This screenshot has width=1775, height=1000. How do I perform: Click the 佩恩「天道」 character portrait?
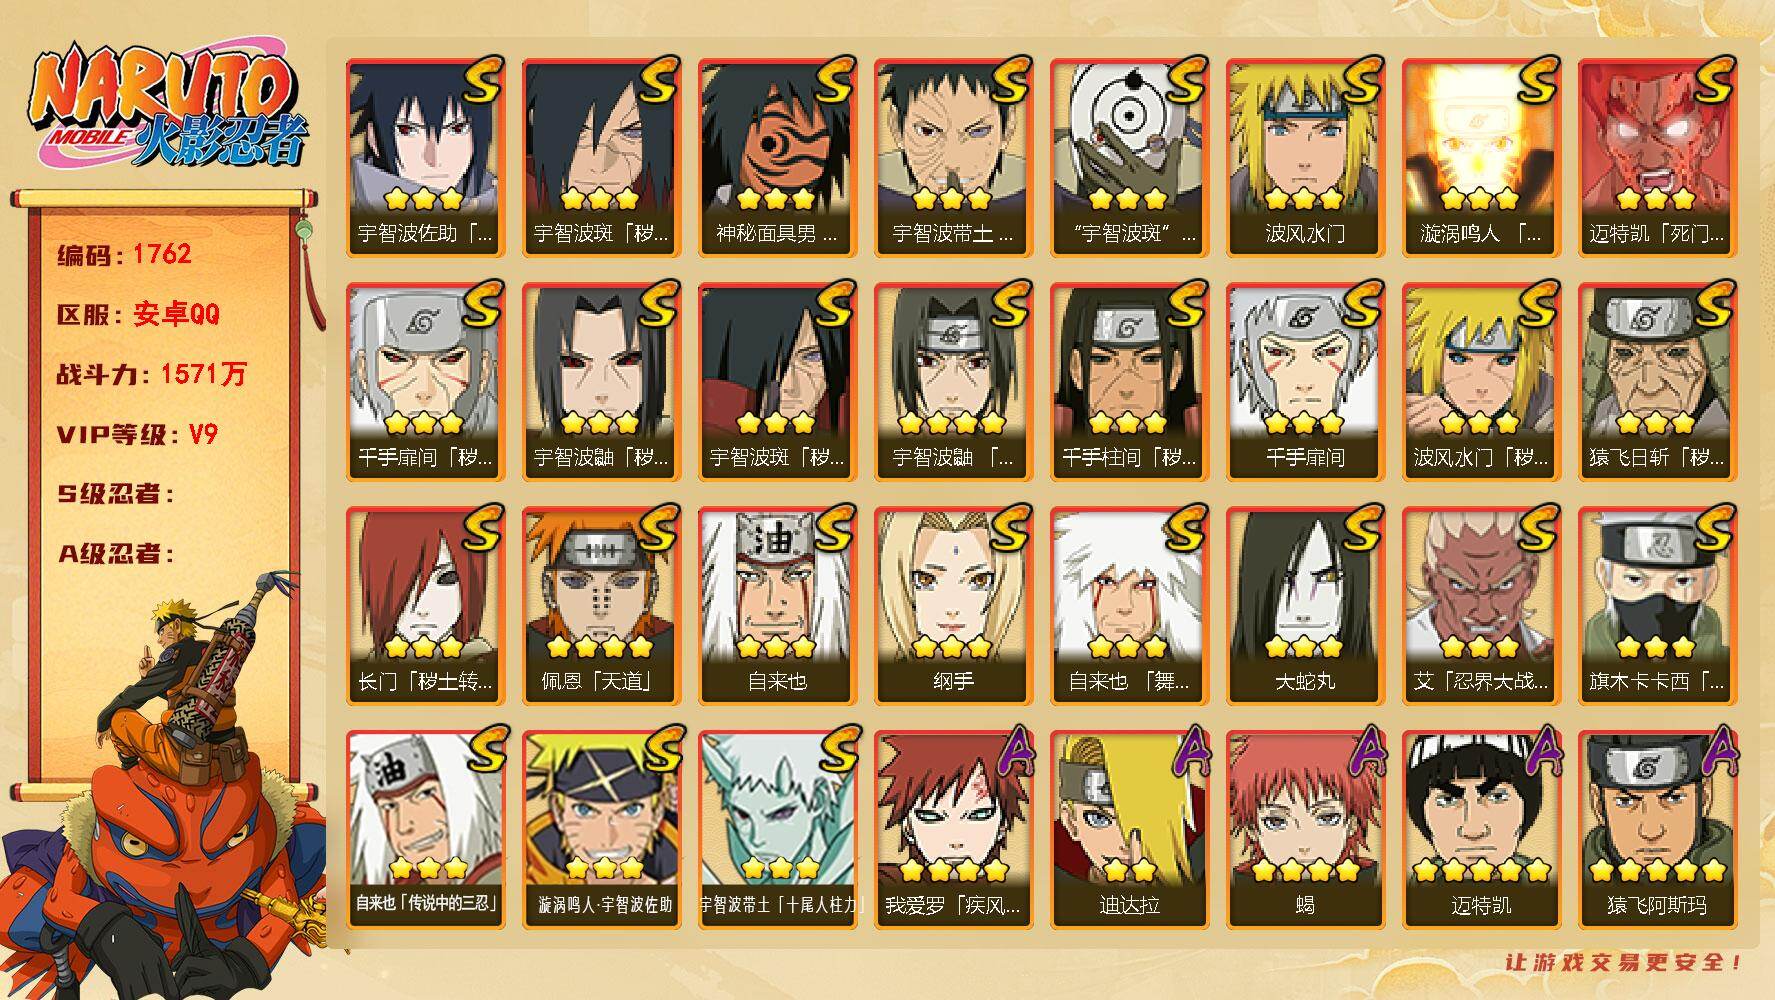tap(601, 605)
